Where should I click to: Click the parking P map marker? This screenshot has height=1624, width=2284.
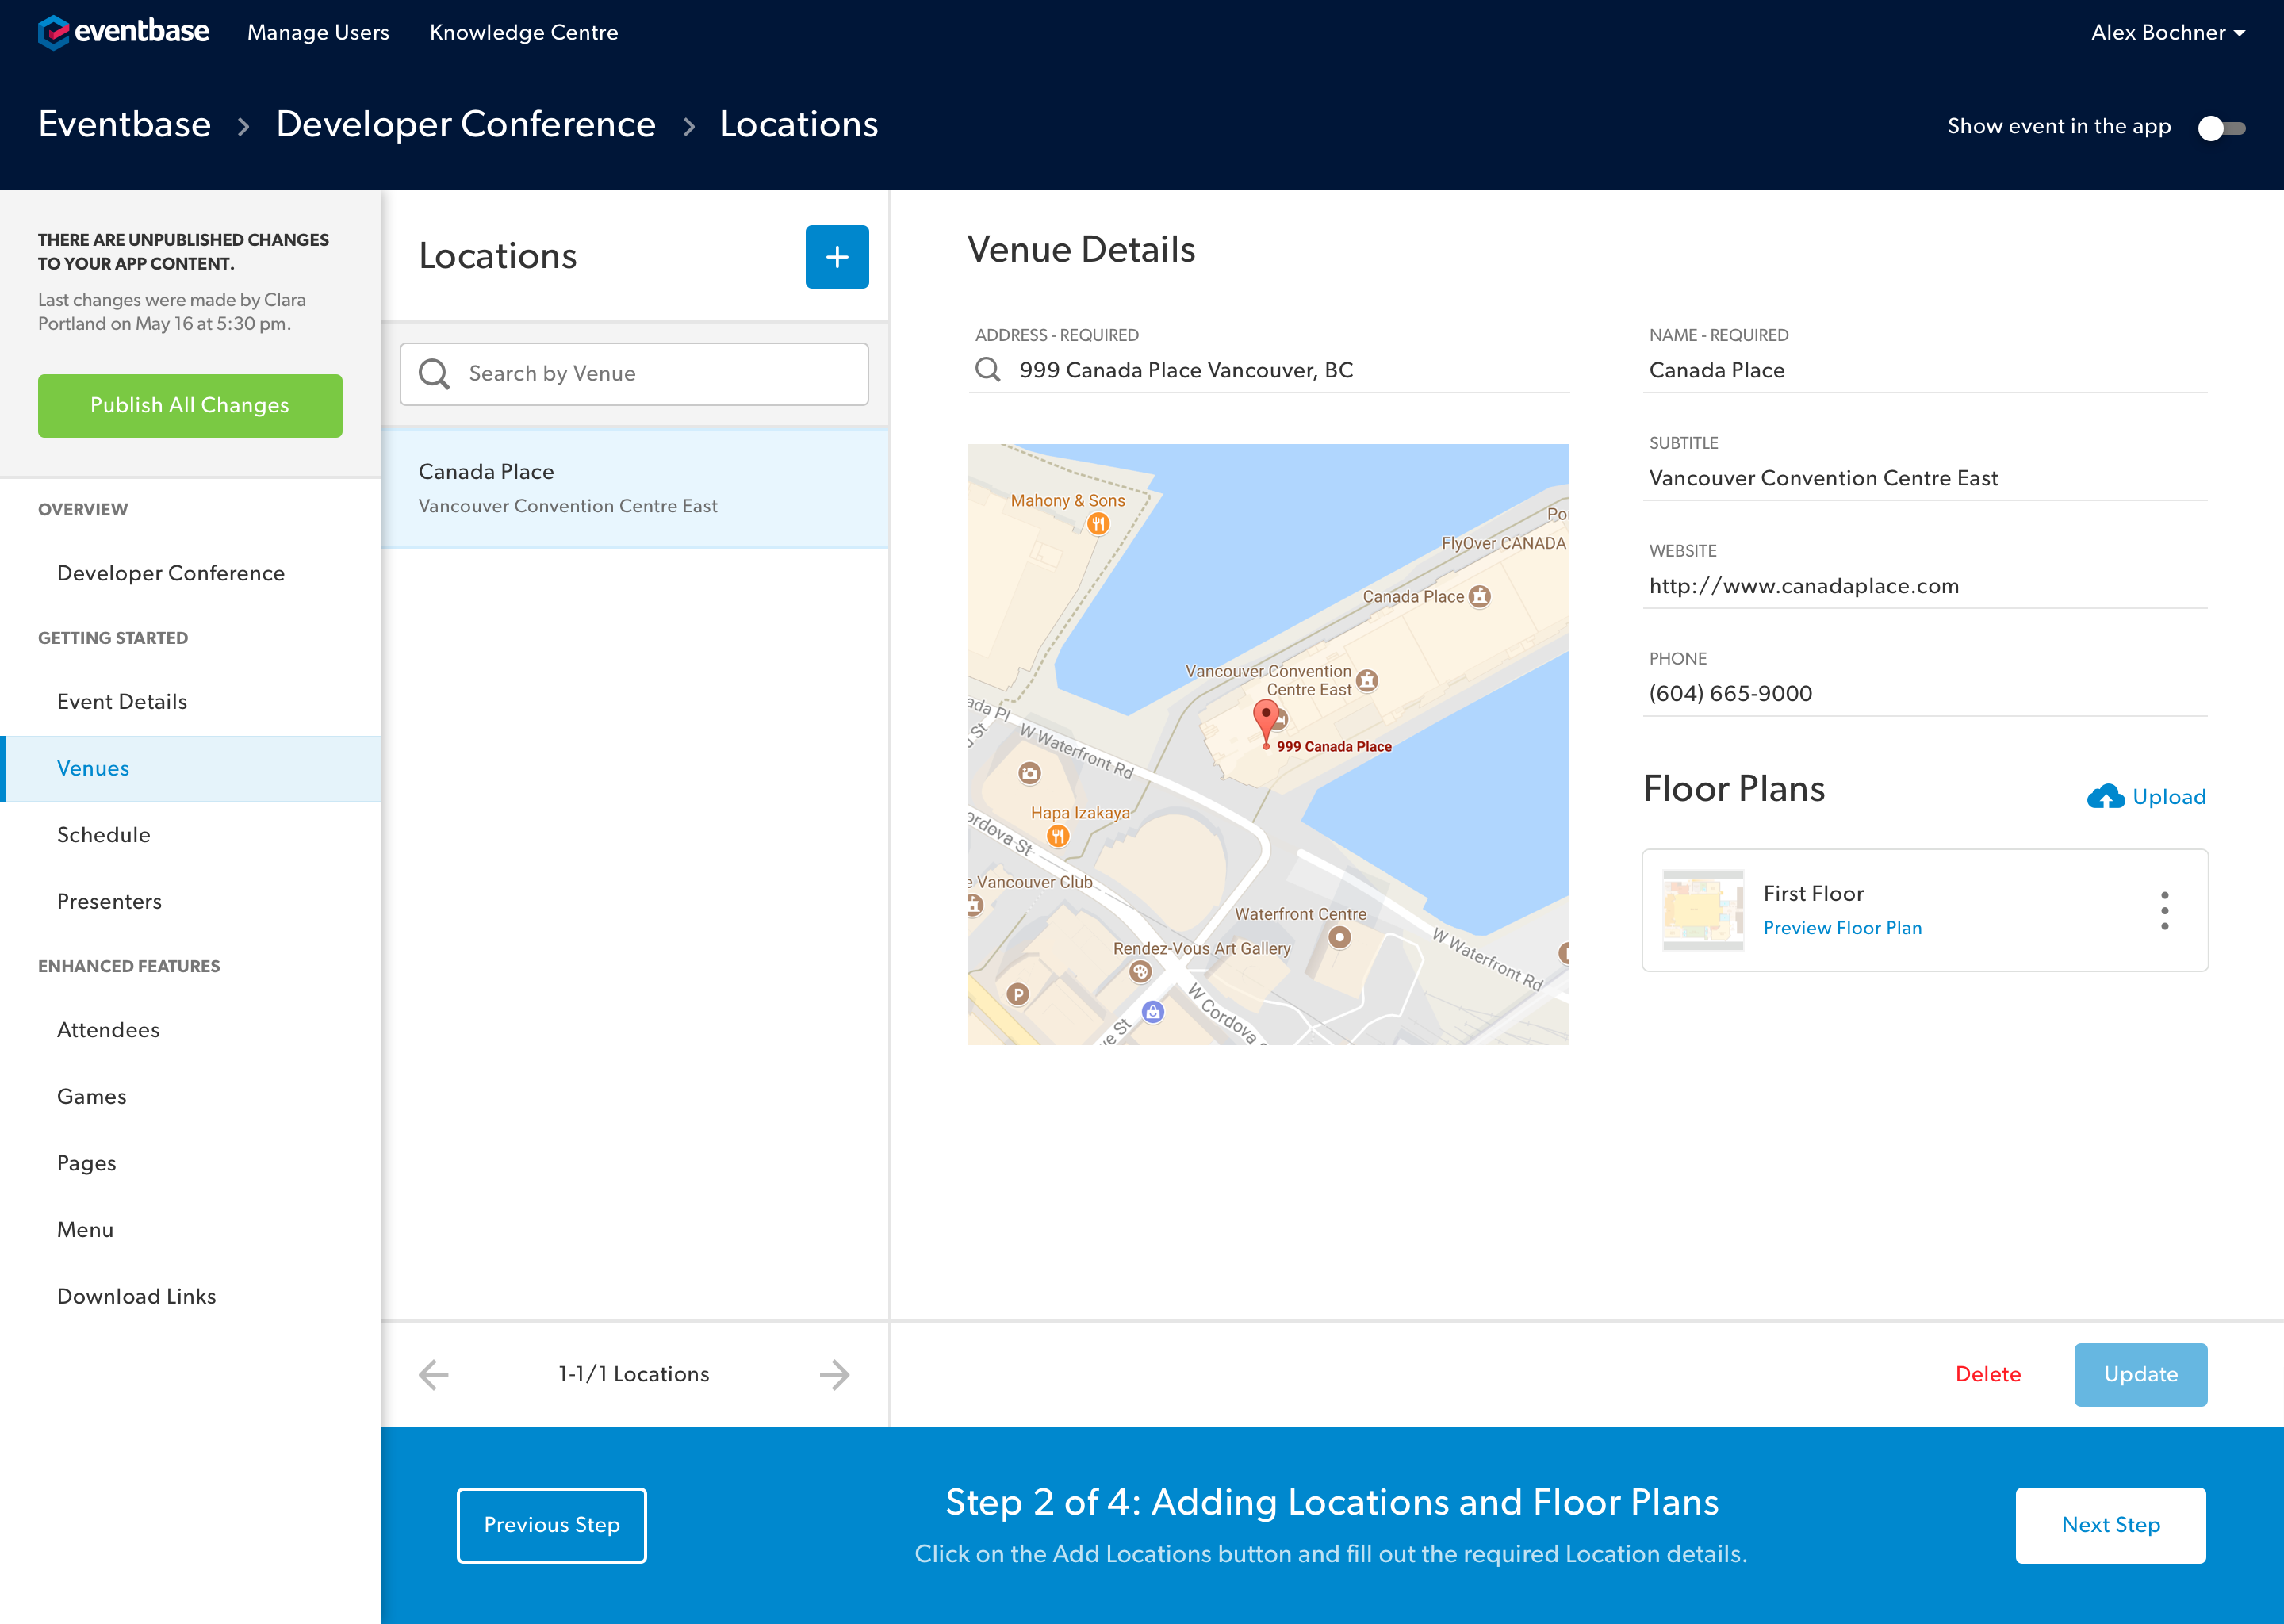[x=1018, y=993]
